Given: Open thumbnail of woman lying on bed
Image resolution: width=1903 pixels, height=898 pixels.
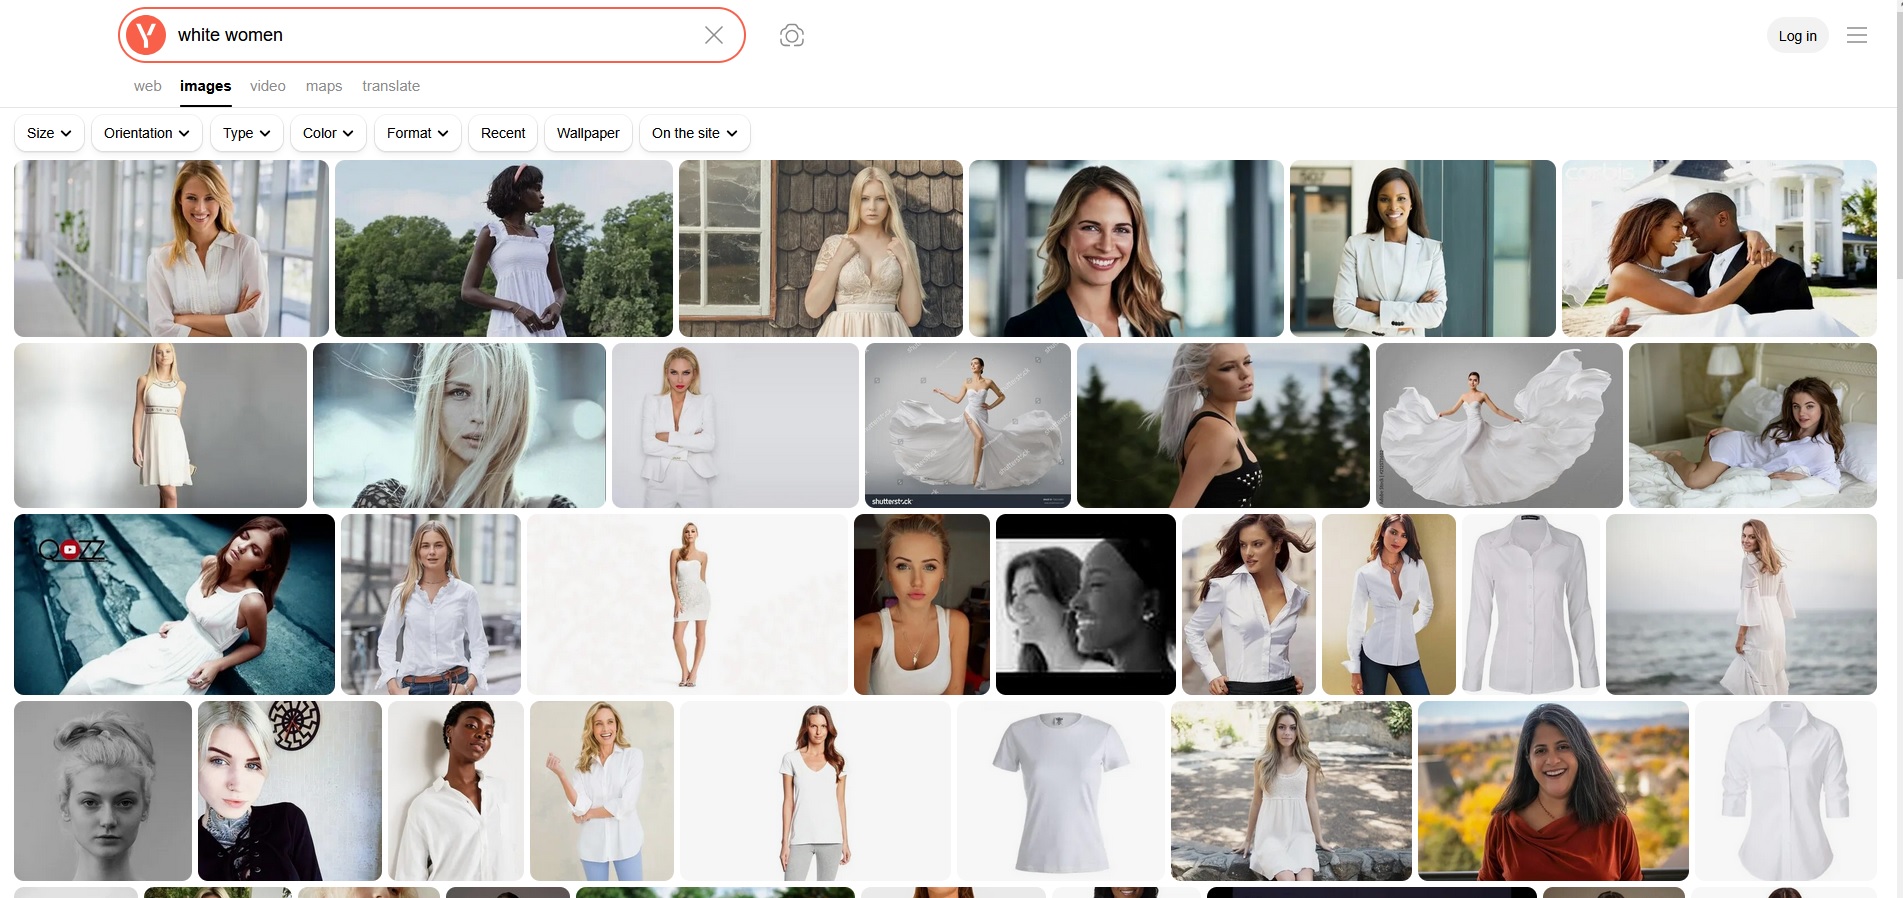Looking at the screenshot, I should coord(1753,425).
